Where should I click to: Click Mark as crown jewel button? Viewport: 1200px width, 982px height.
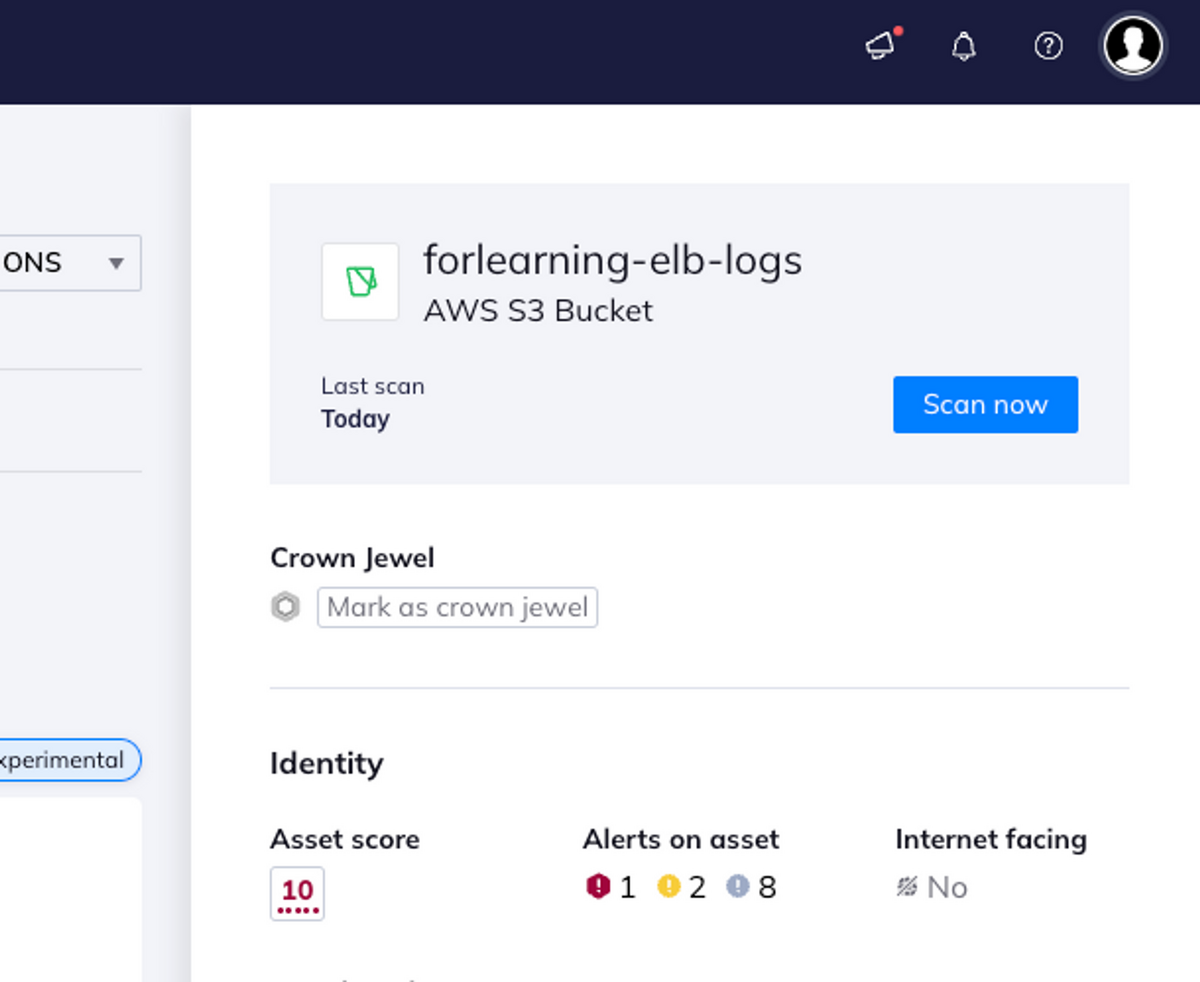457,607
